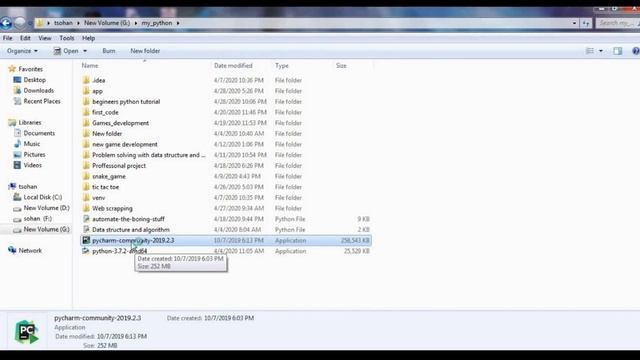The height and width of the screenshot is (360, 640).
Task: Create a New folder from toolbar
Action: click(x=145, y=51)
